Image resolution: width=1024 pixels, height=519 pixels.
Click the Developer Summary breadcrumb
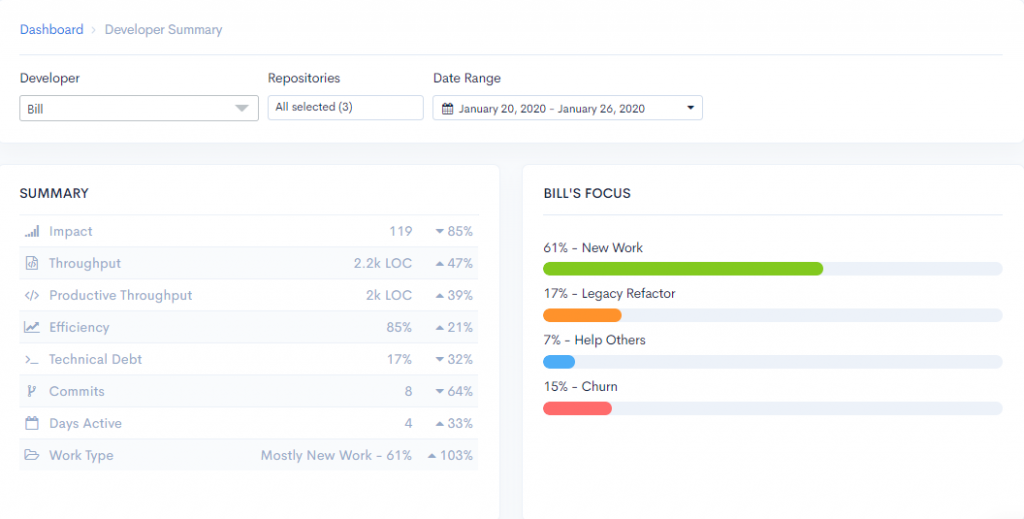[163, 30]
